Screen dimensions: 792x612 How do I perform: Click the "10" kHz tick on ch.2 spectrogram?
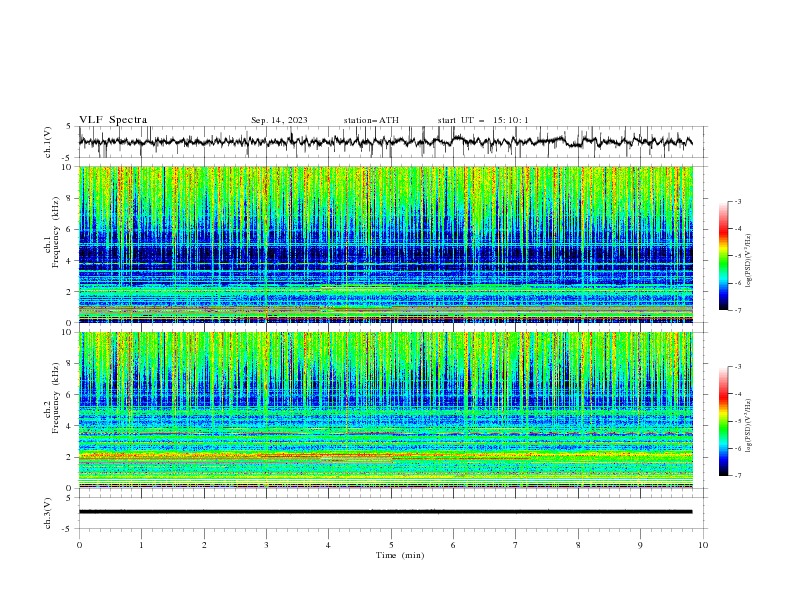pyautogui.click(x=69, y=332)
